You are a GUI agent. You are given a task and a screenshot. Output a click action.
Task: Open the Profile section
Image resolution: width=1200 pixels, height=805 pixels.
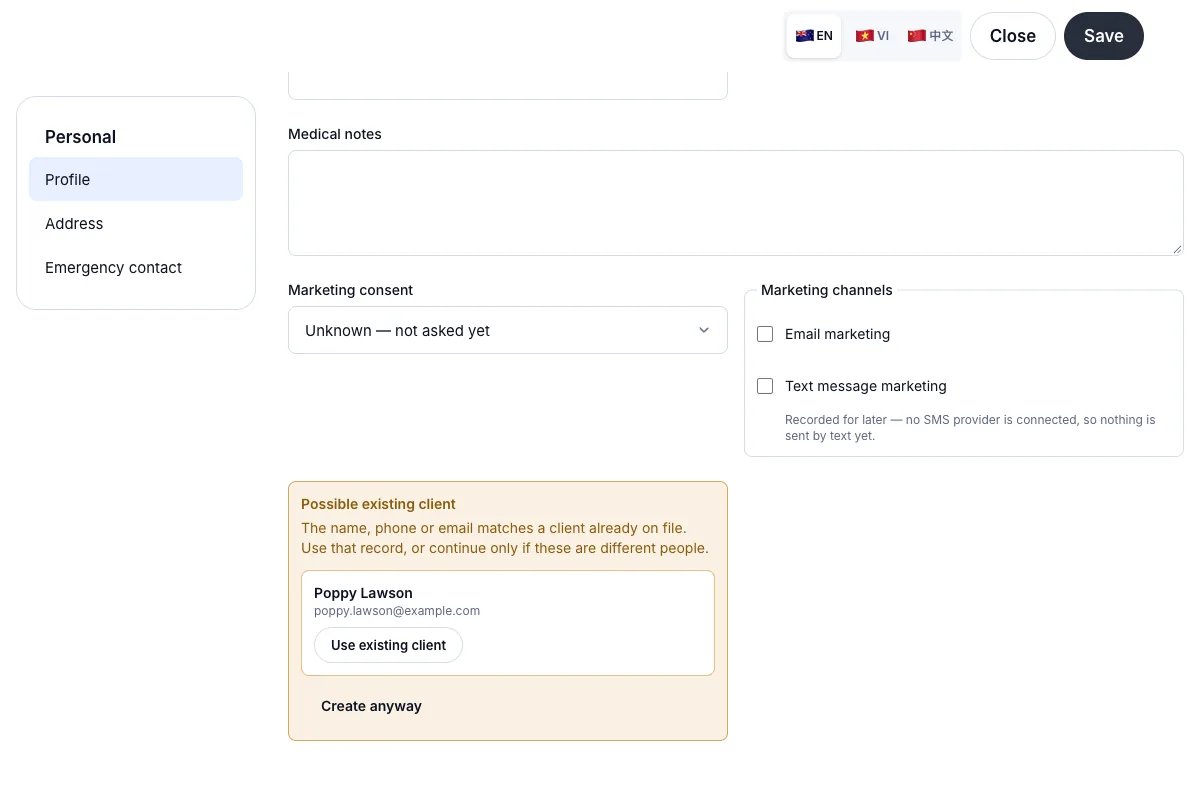(x=136, y=179)
